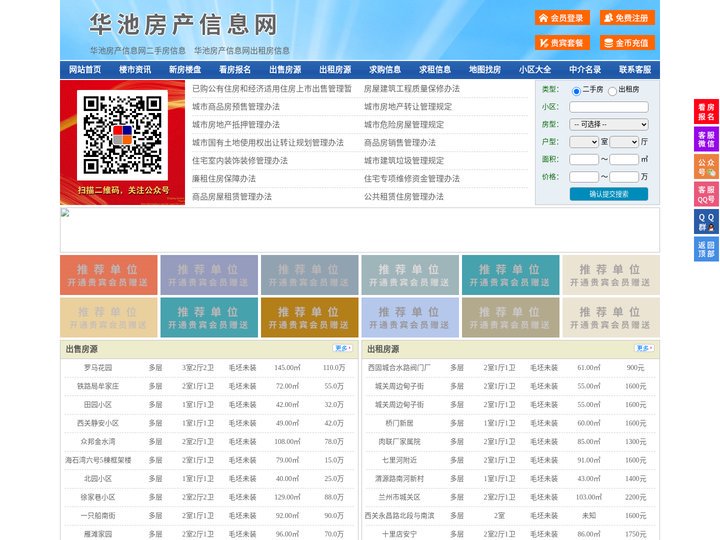Open the 楼市资讯 navigation item

tap(135, 70)
